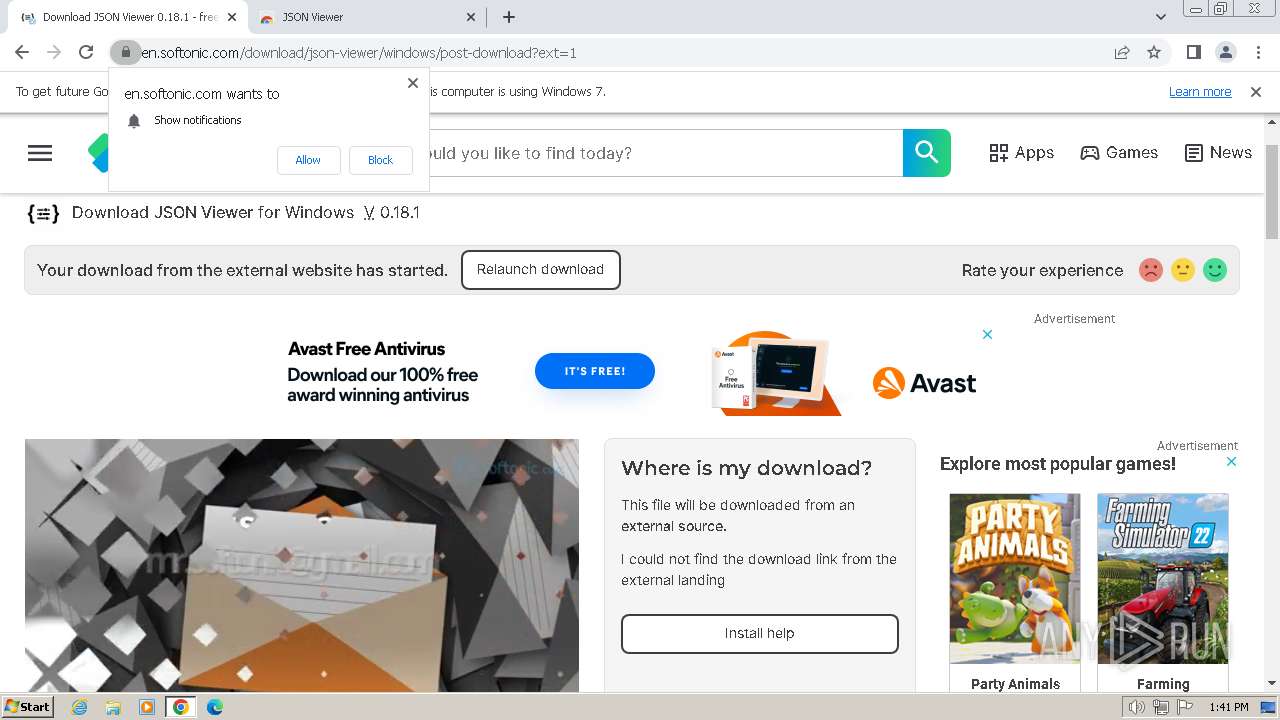Close the popular games advertisement
Image resolution: width=1280 pixels, height=720 pixels.
1231,462
